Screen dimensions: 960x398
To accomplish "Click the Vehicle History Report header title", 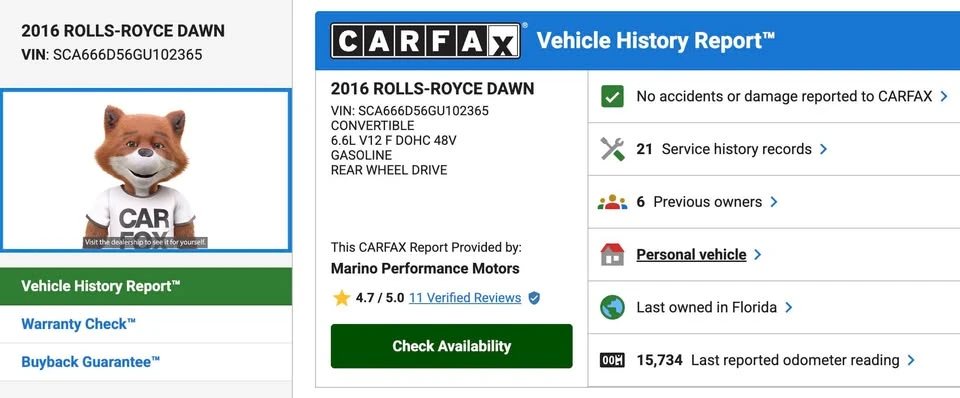I will [x=656, y=41].
